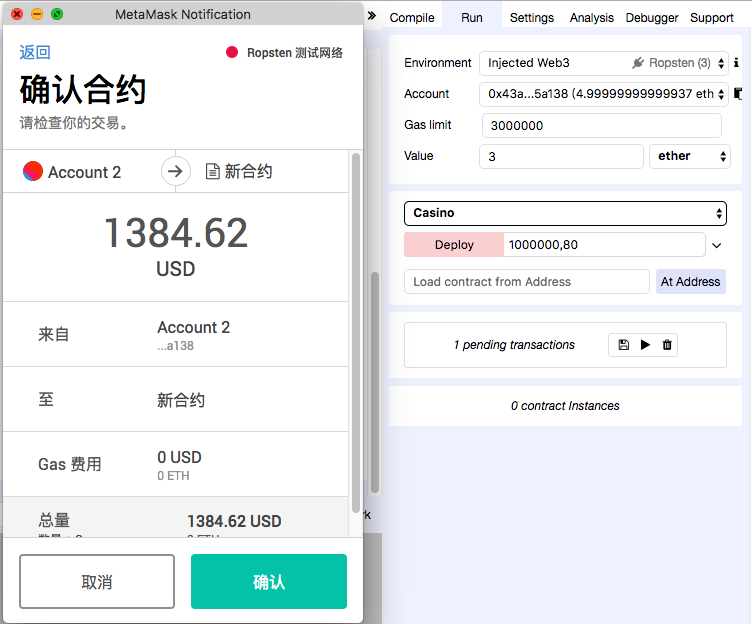Image resolution: width=752 pixels, height=624 pixels.
Task: Click the Remix panel scrollbar behind MetaMask
Action: [x=375, y=384]
